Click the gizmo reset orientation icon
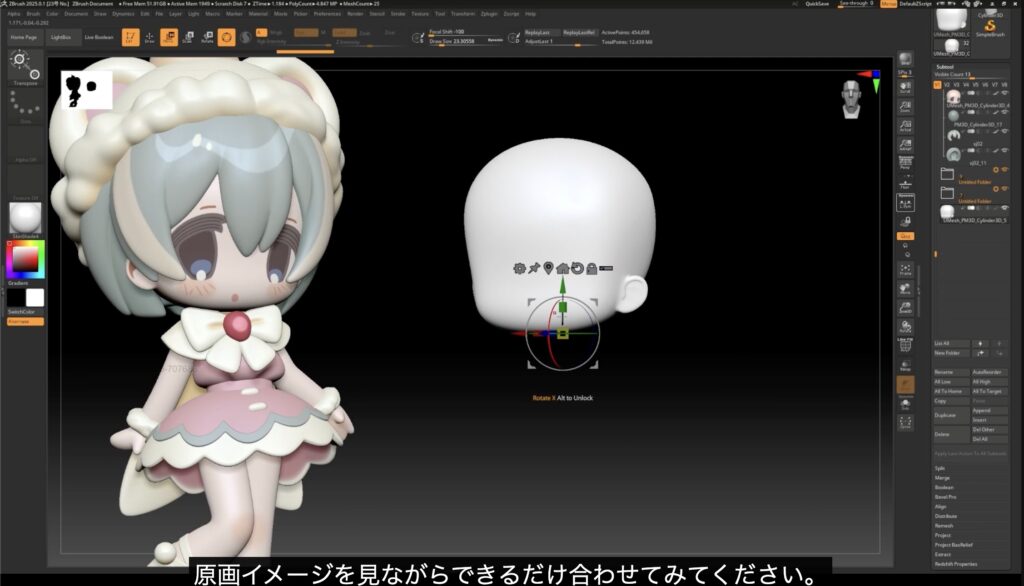 point(577,268)
